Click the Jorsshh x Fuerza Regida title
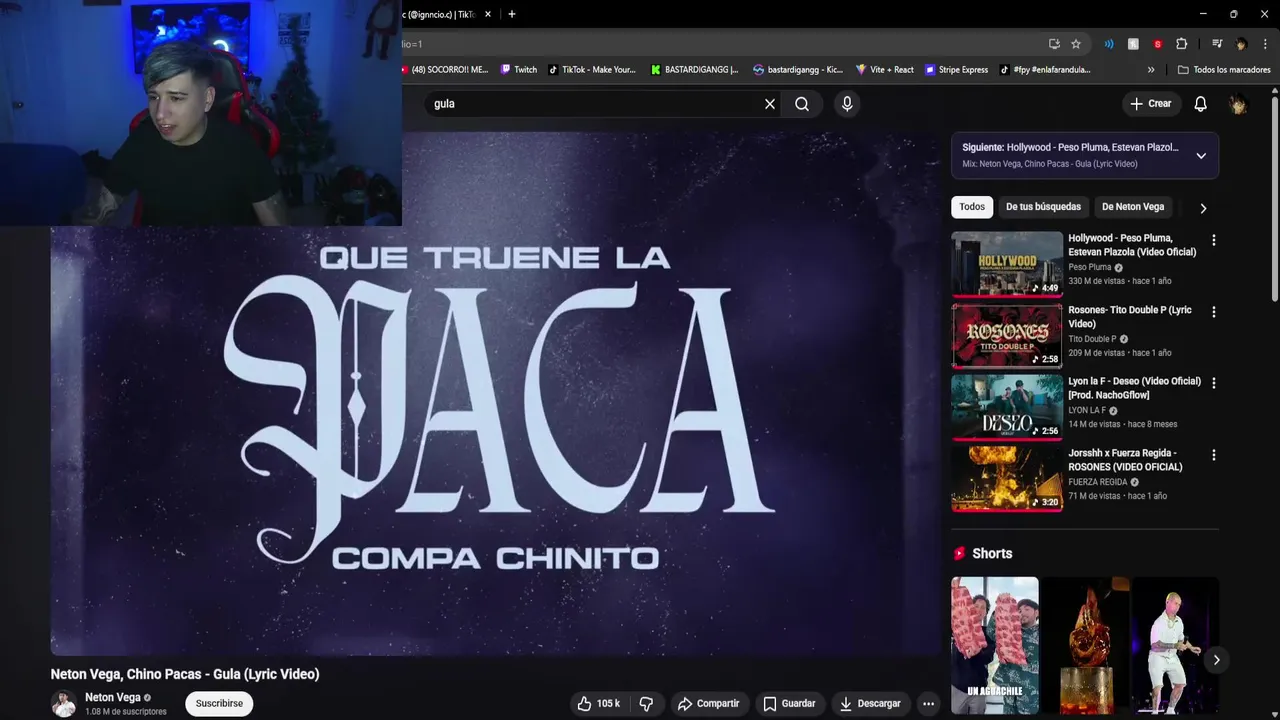The width and height of the screenshot is (1280, 720). pos(1125,460)
